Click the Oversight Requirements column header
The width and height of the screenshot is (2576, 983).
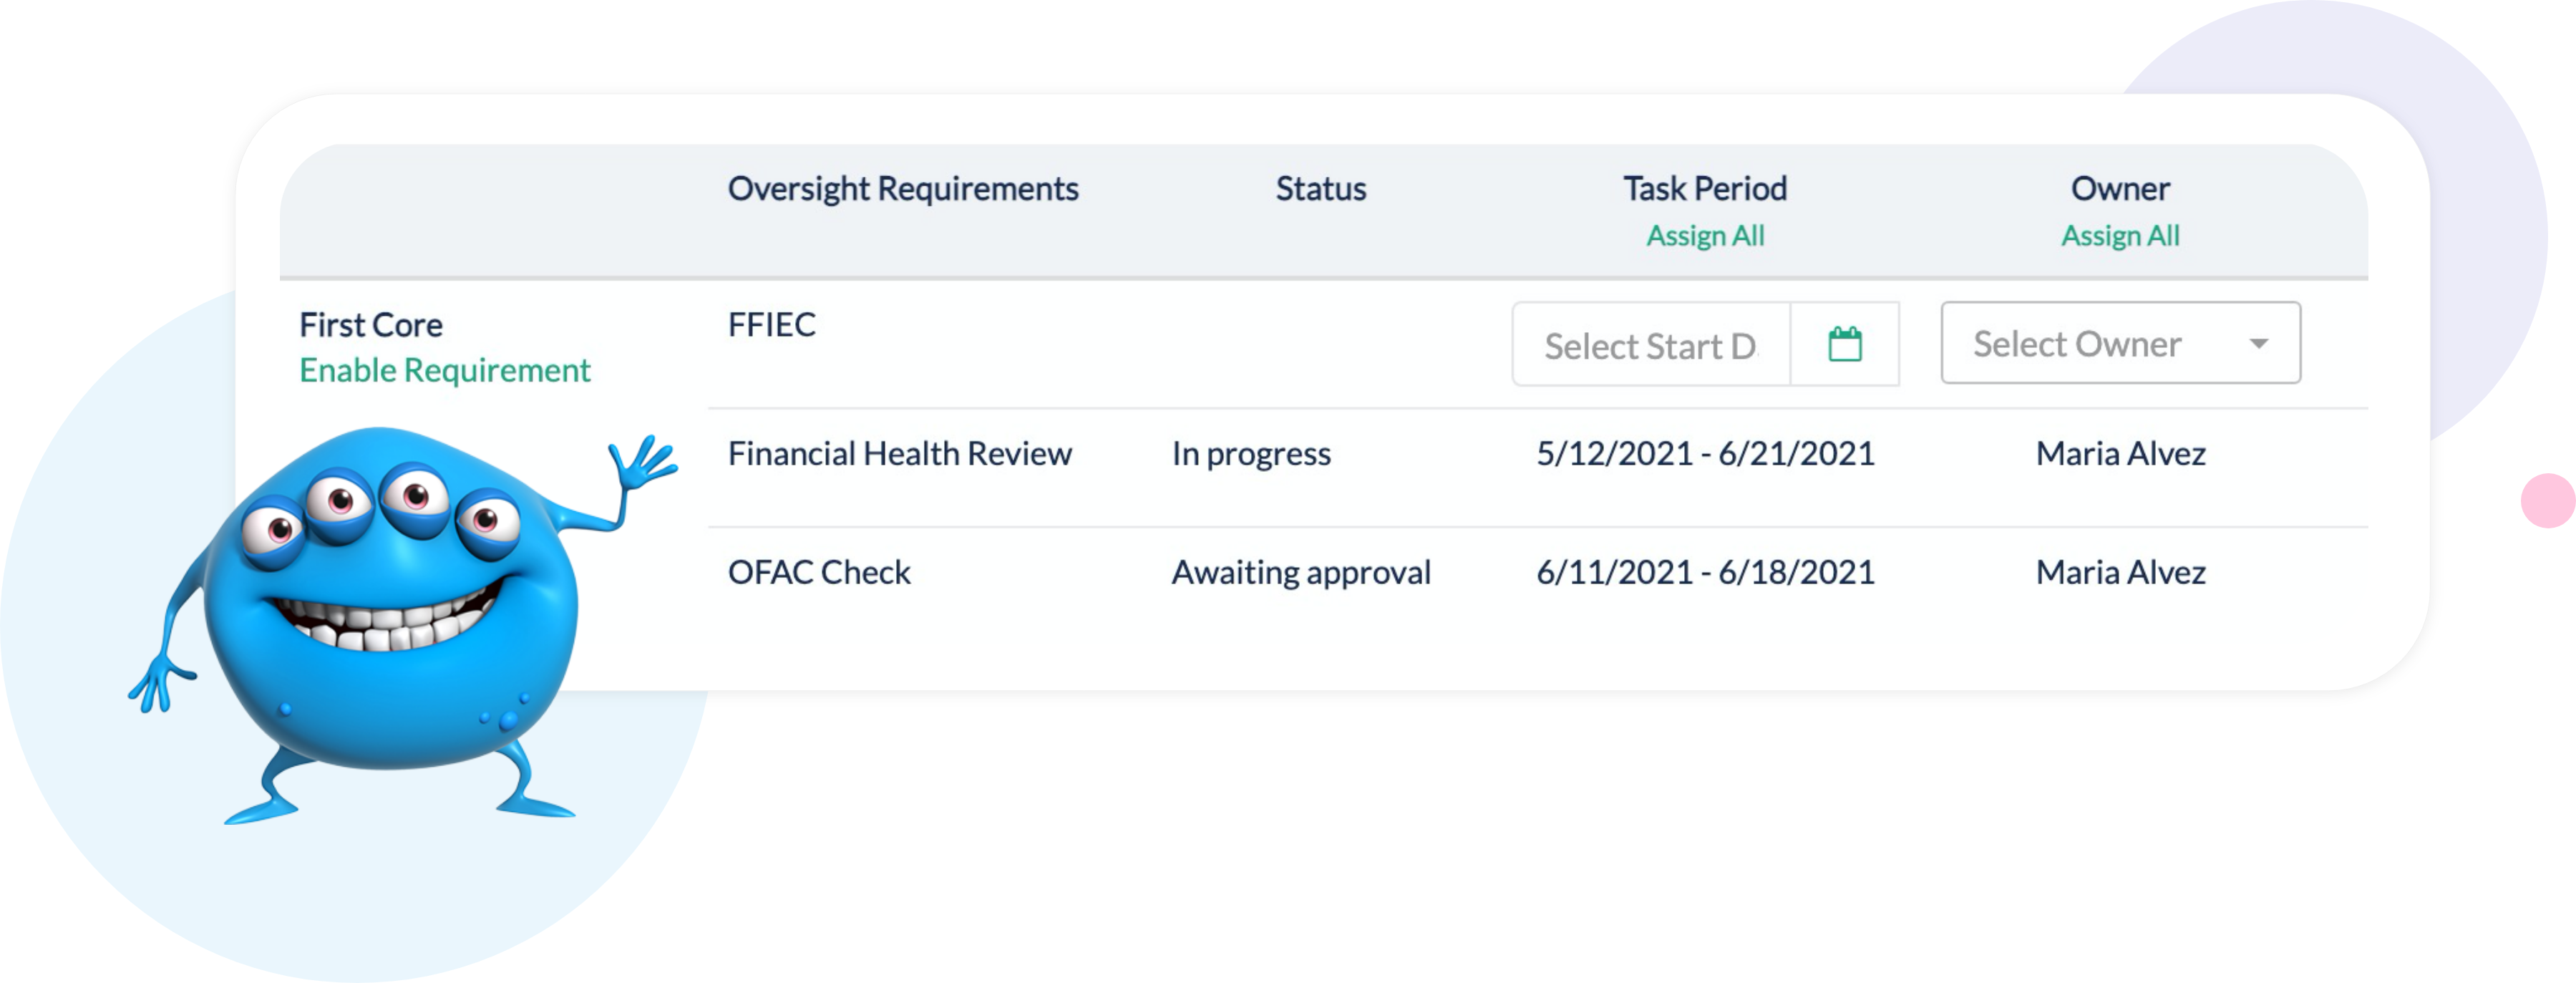coord(903,189)
